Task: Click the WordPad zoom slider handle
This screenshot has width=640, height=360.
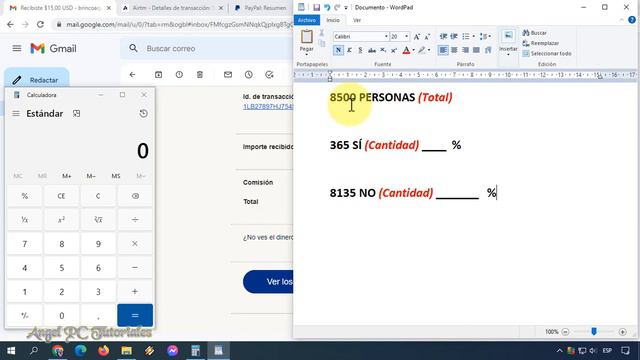Action: coord(594,331)
